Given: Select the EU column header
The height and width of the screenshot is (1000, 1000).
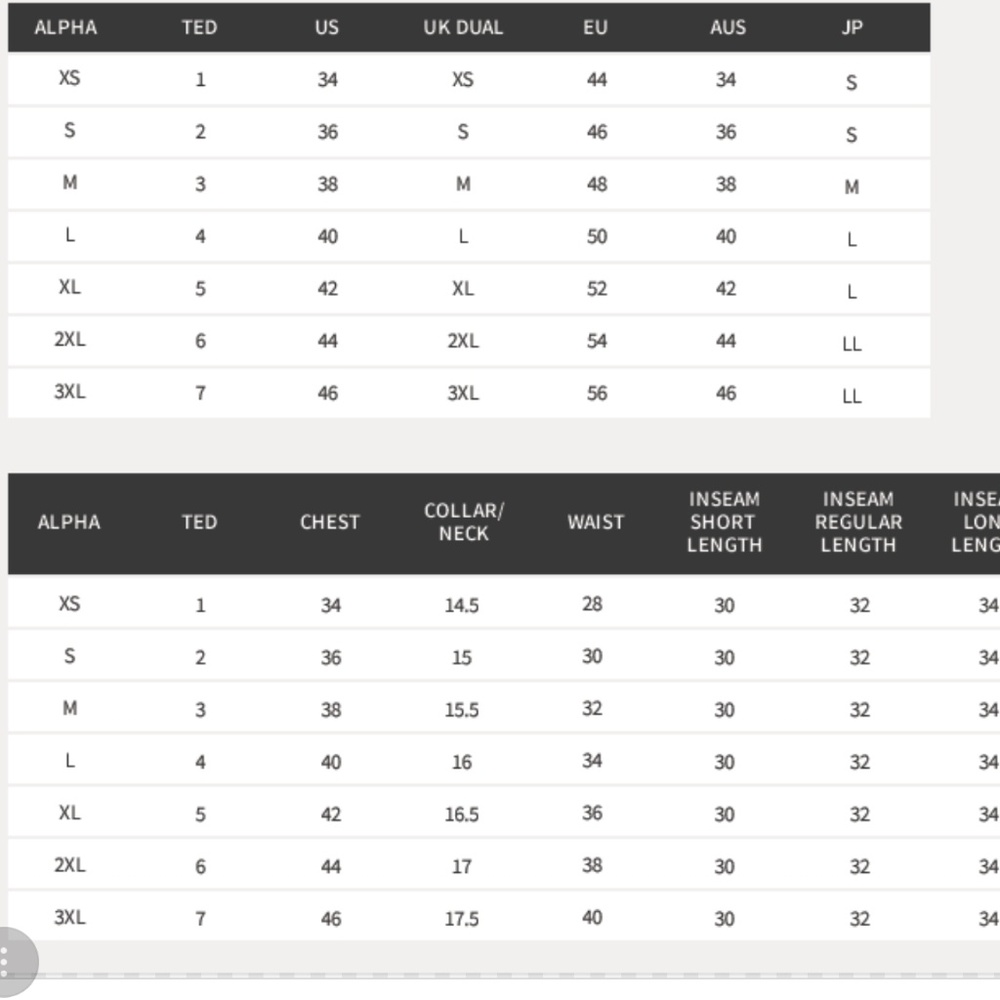Looking at the screenshot, I should (x=595, y=28).
